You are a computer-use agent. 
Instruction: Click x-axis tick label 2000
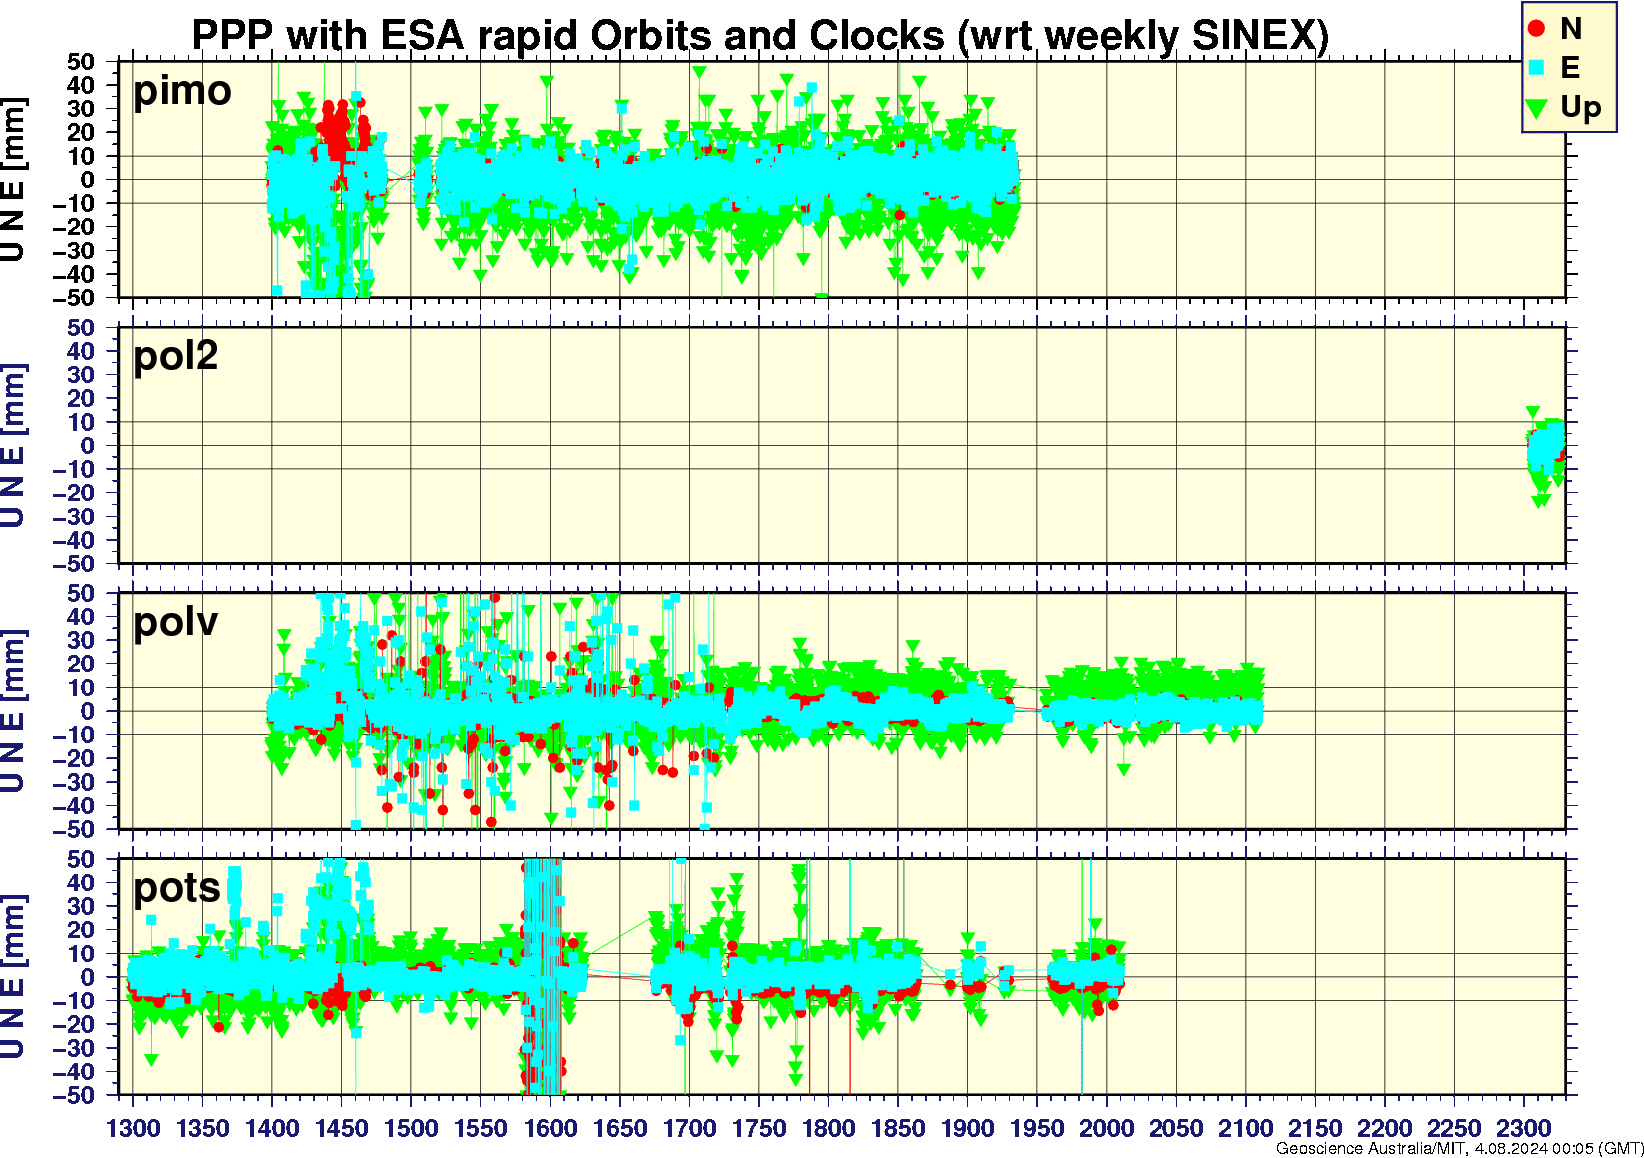tap(1106, 1128)
